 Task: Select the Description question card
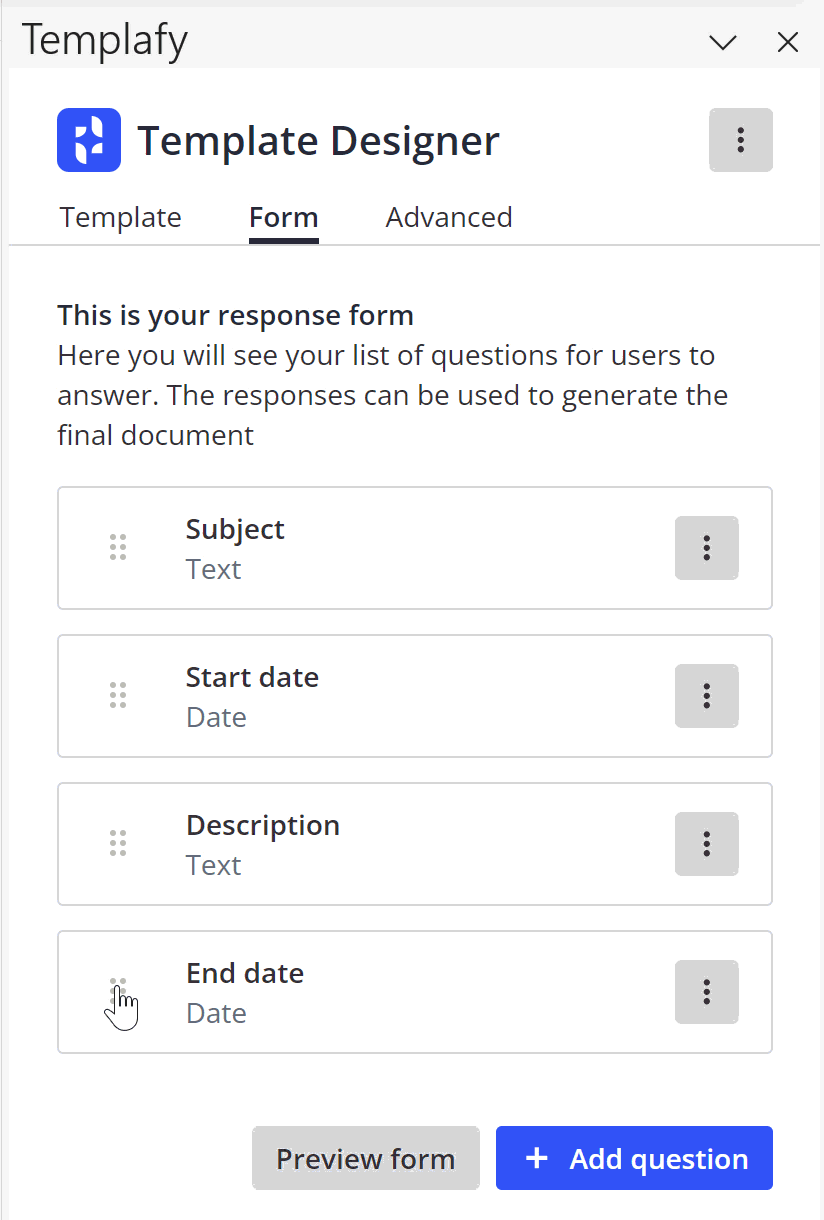415,844
